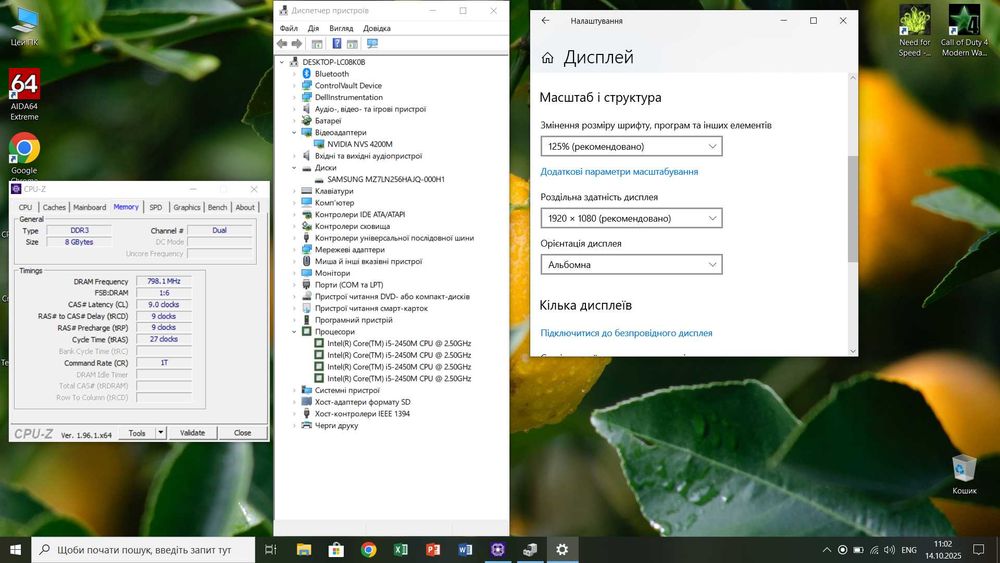The width and height of the screenshot is (1000, 563).
Task: Select SAMSUNG MZ7LN256HAJQ-000H1 disk entry
Action: (x=386, y=179)
